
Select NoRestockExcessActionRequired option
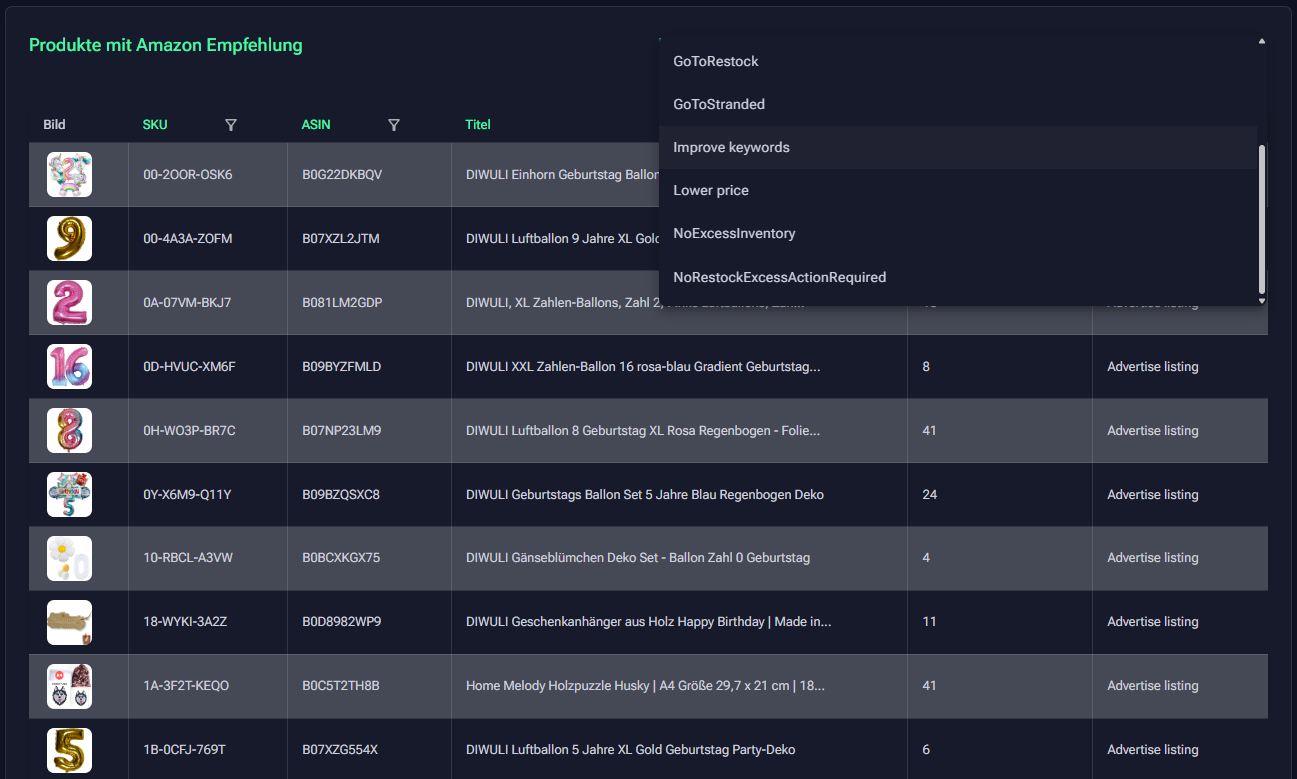pyautogui.click(x=779, y=277)
